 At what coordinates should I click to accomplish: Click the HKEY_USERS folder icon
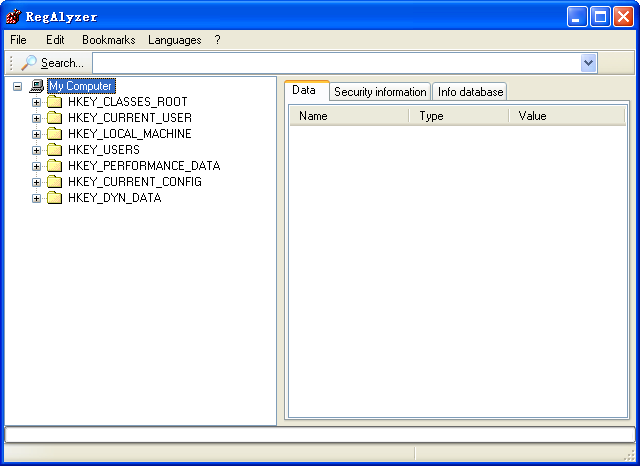click(x=54, y=150)
